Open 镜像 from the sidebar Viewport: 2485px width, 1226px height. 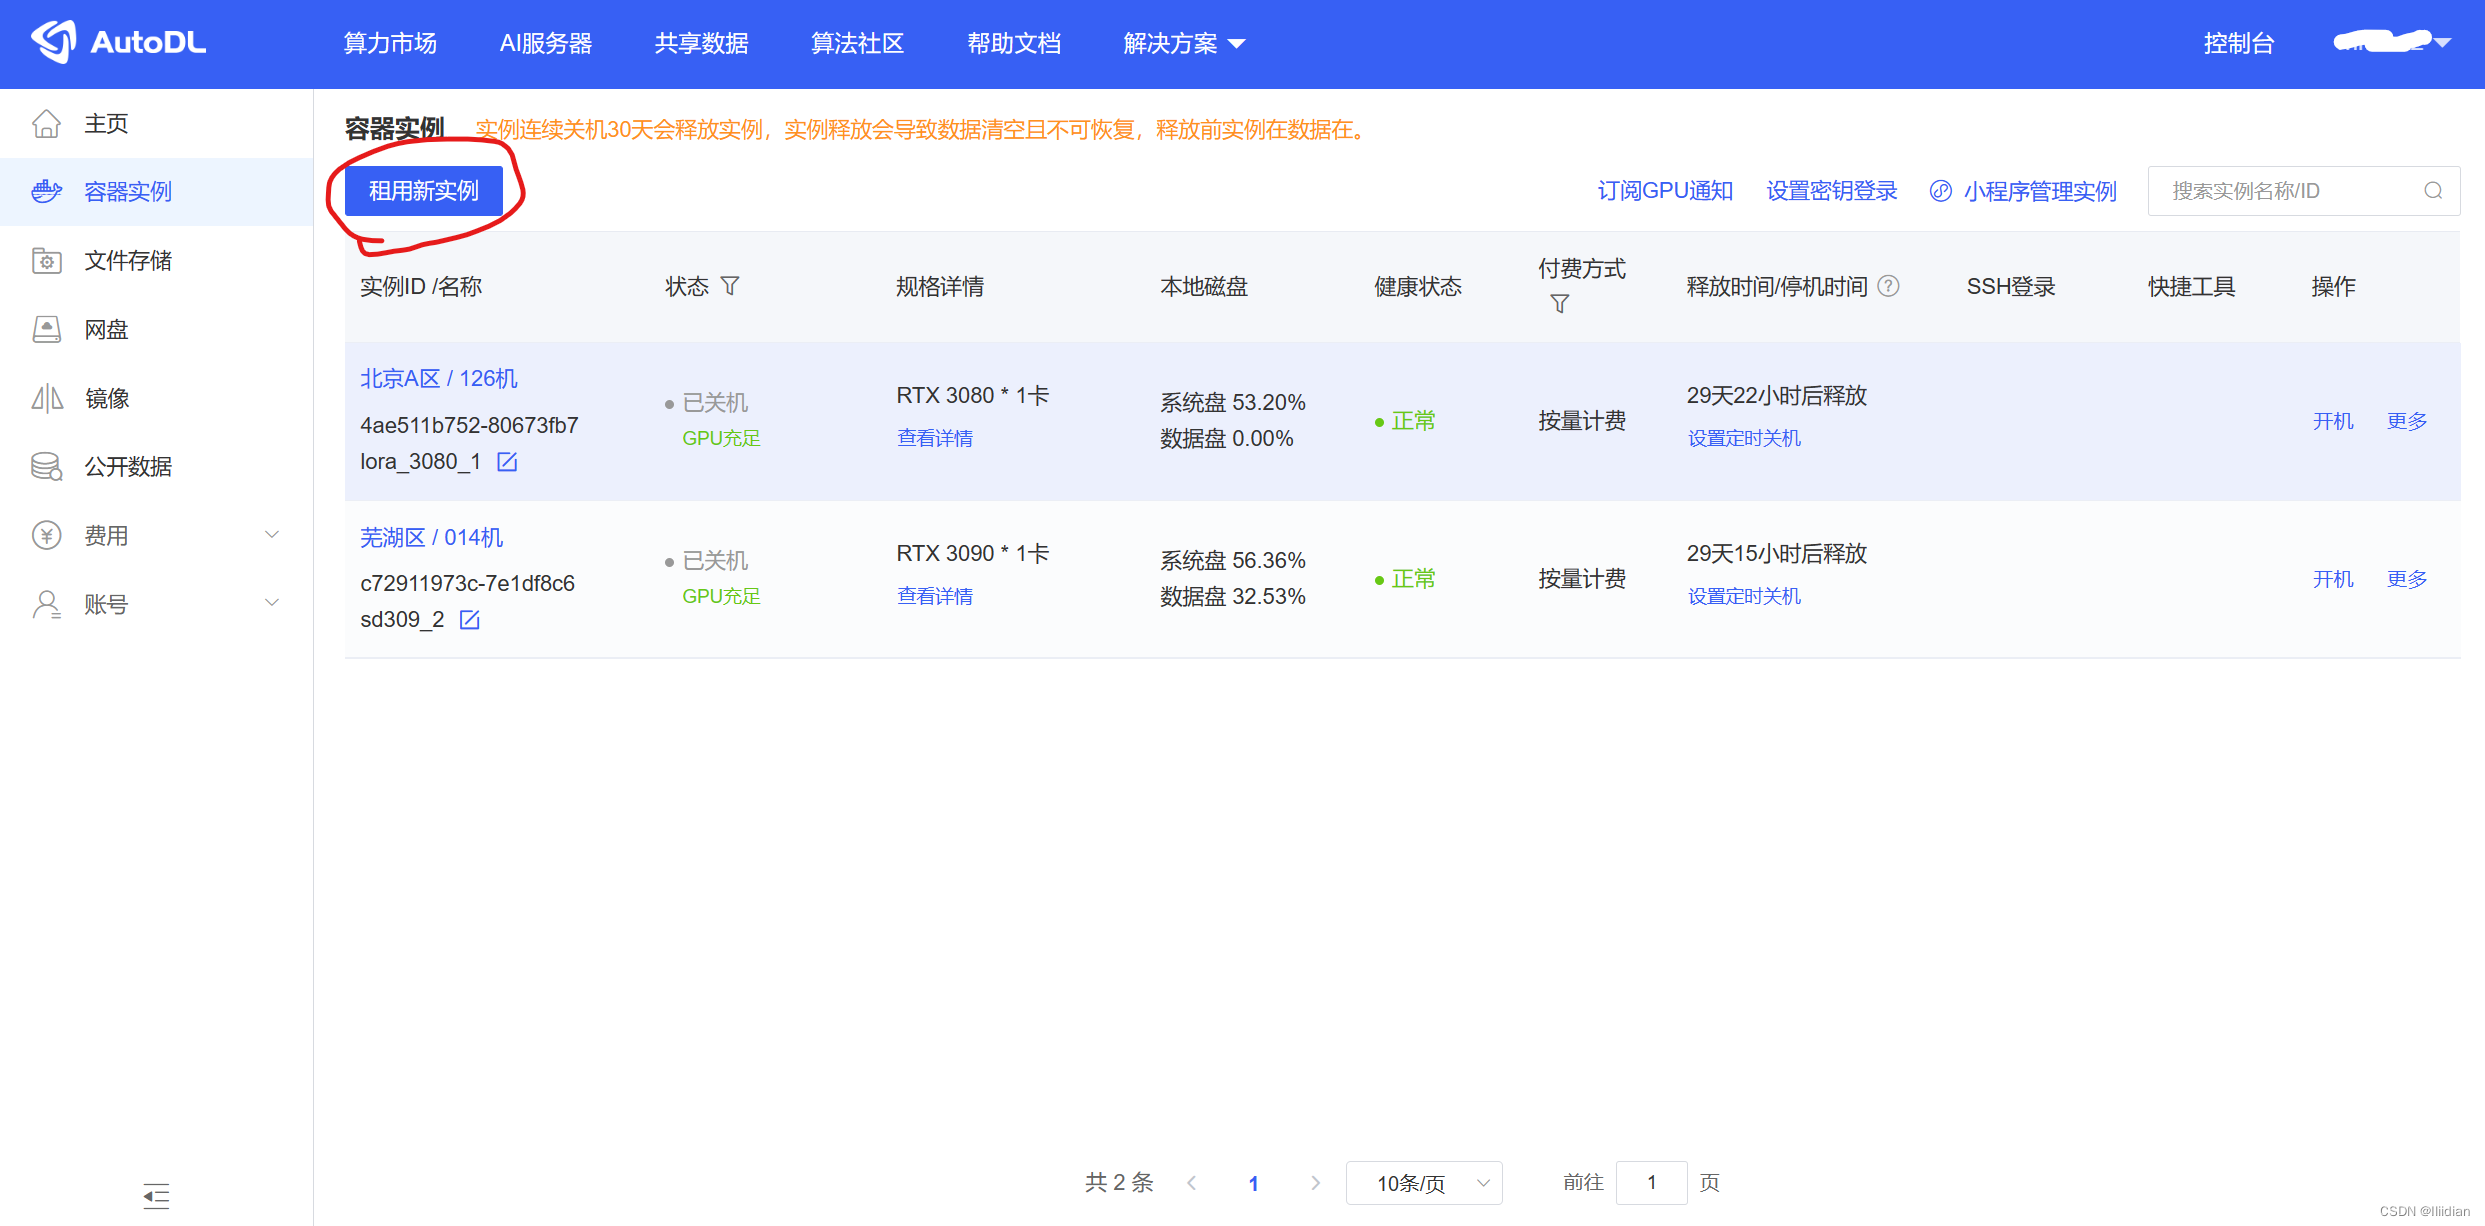tap(107, 399)
